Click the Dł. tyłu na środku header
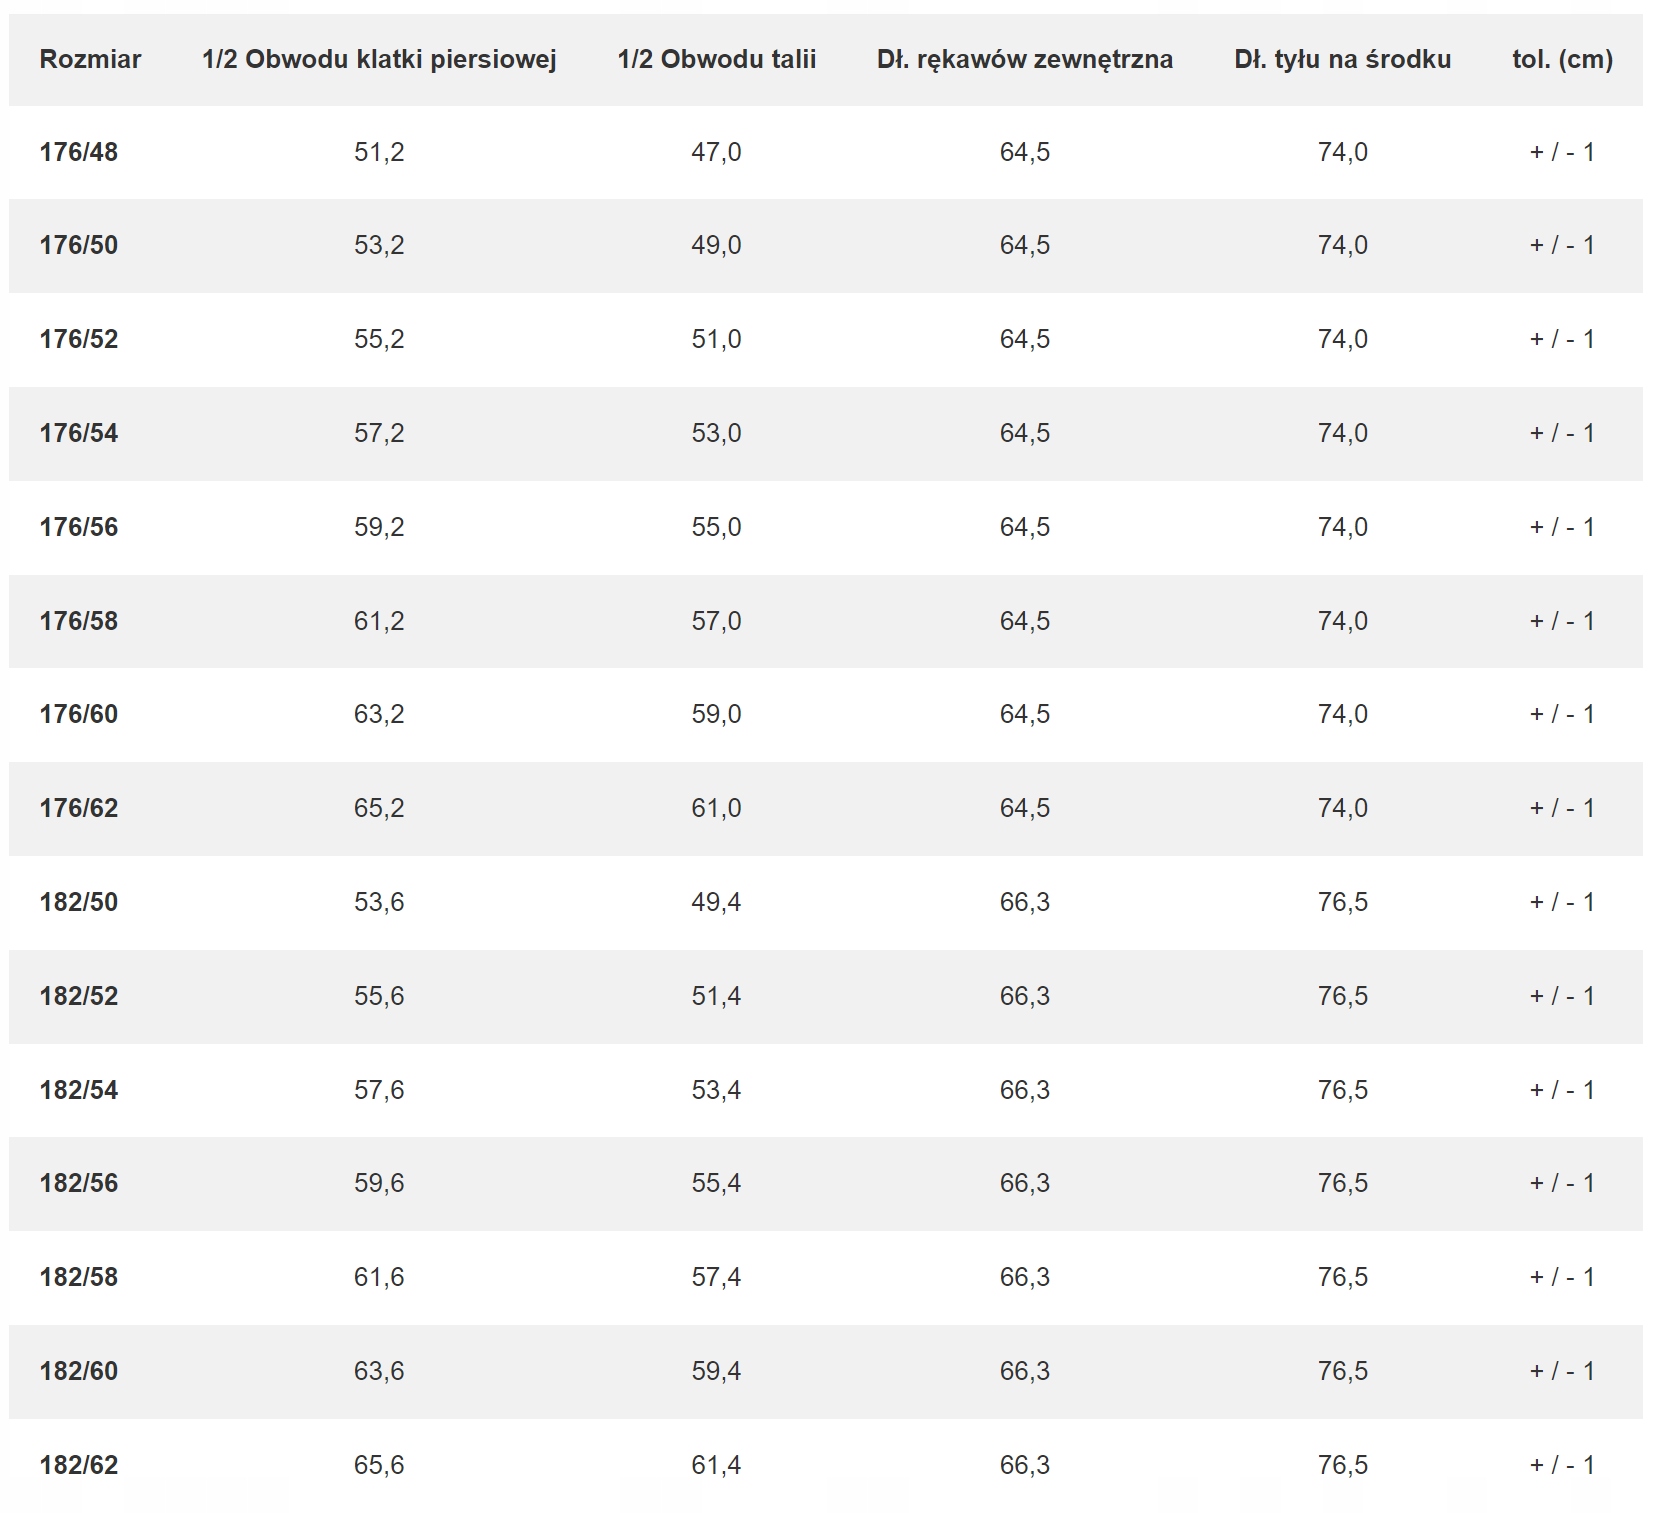Viewport: 1653px width, 1513px height. pyautogui.click(x=1343, y=59)
